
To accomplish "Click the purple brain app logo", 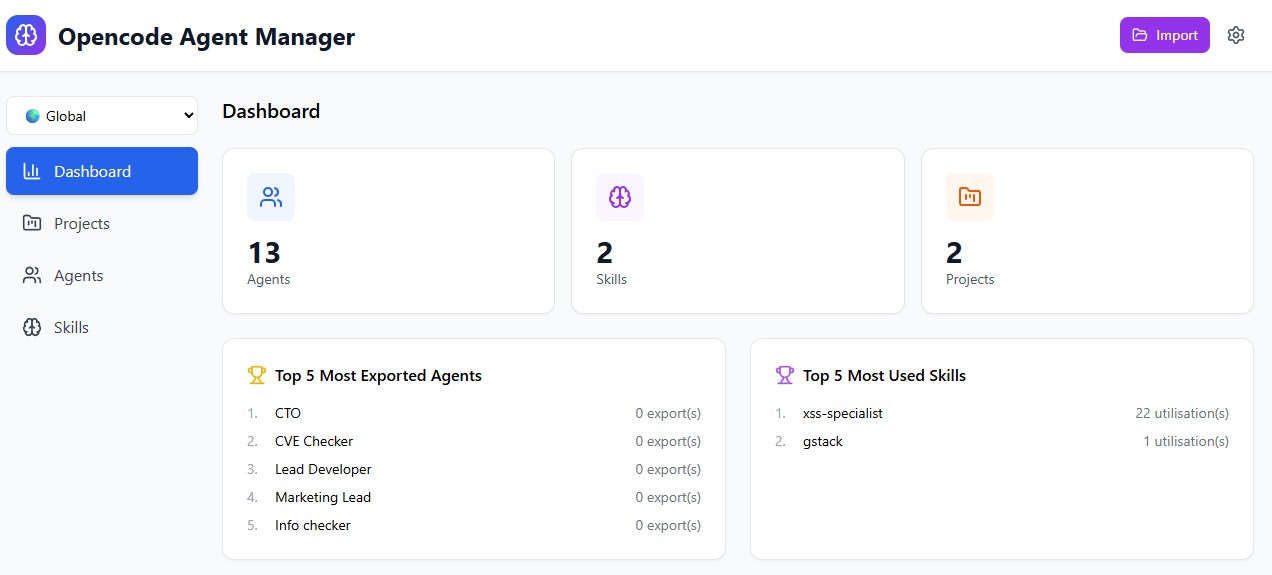I will [x=26, y=35].
